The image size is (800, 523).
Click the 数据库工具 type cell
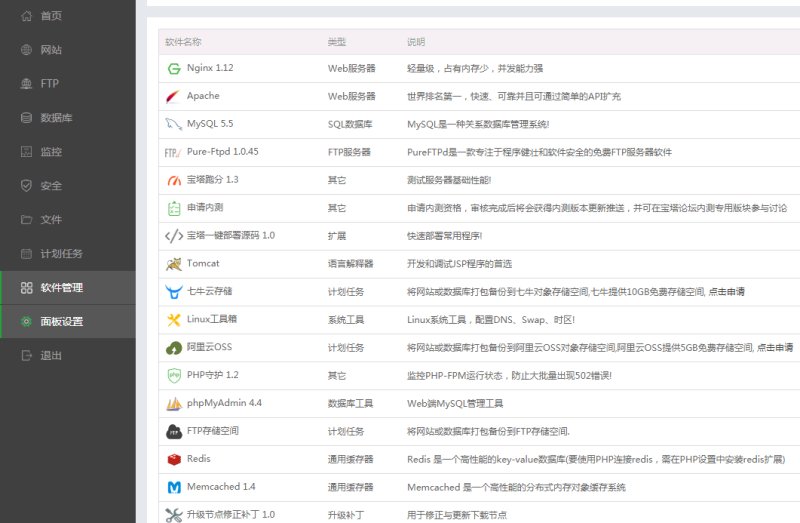tap(351, 404)
